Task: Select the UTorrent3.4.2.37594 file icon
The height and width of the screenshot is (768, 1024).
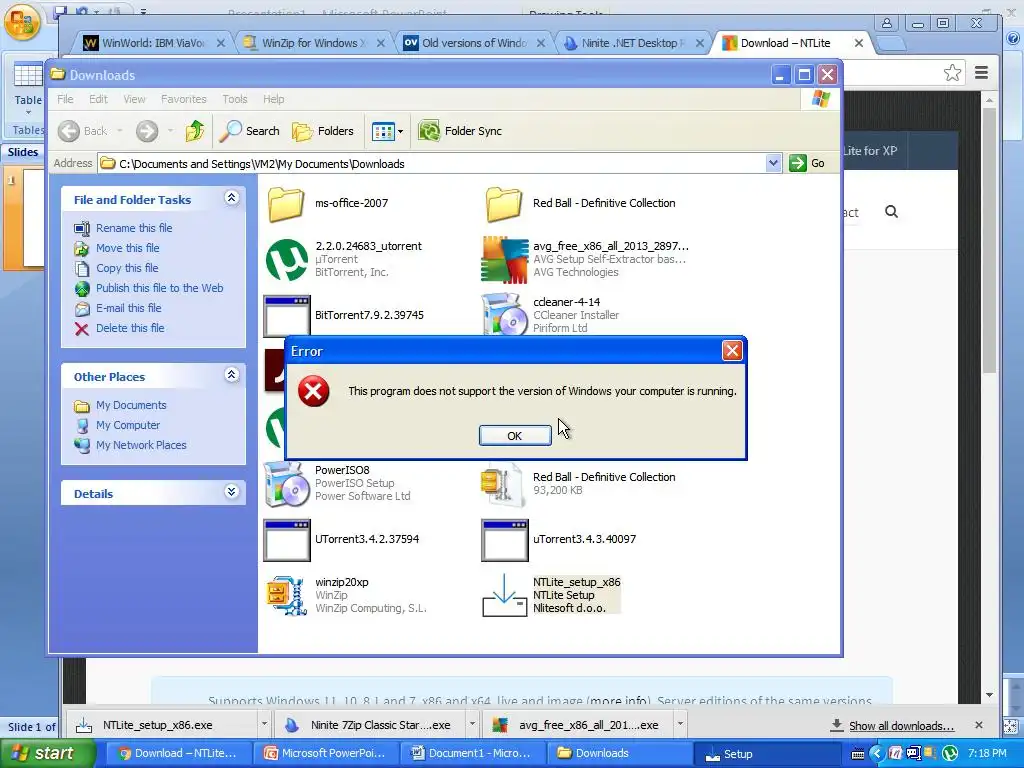Action: 287,540
